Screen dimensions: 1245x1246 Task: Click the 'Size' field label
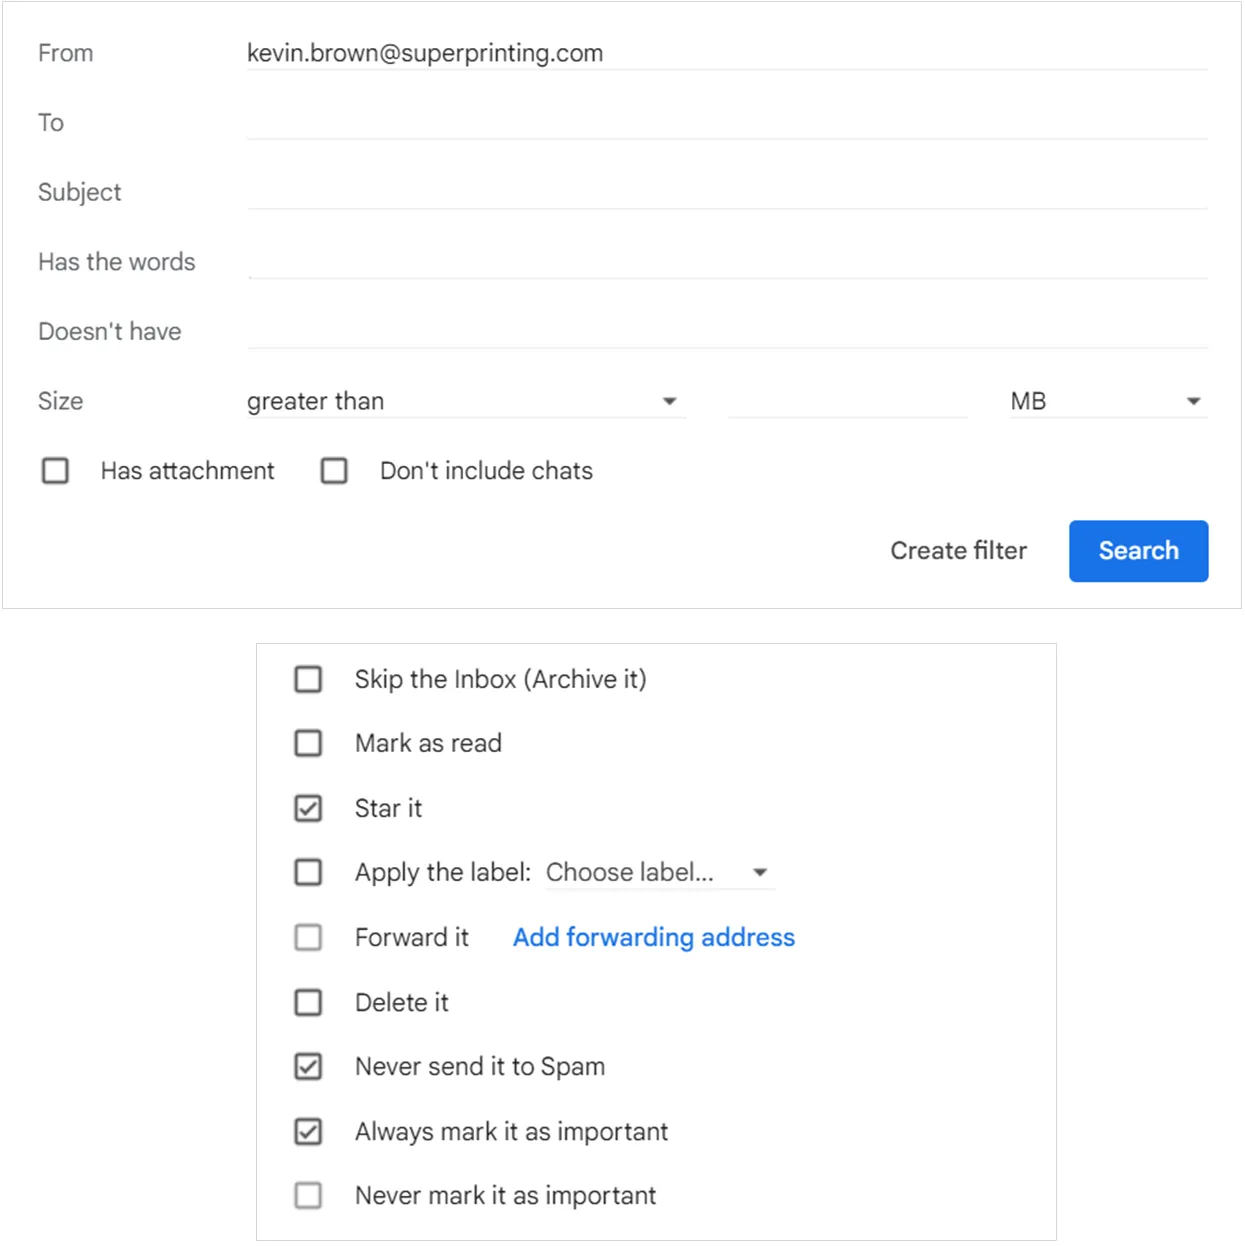point(61,401)
